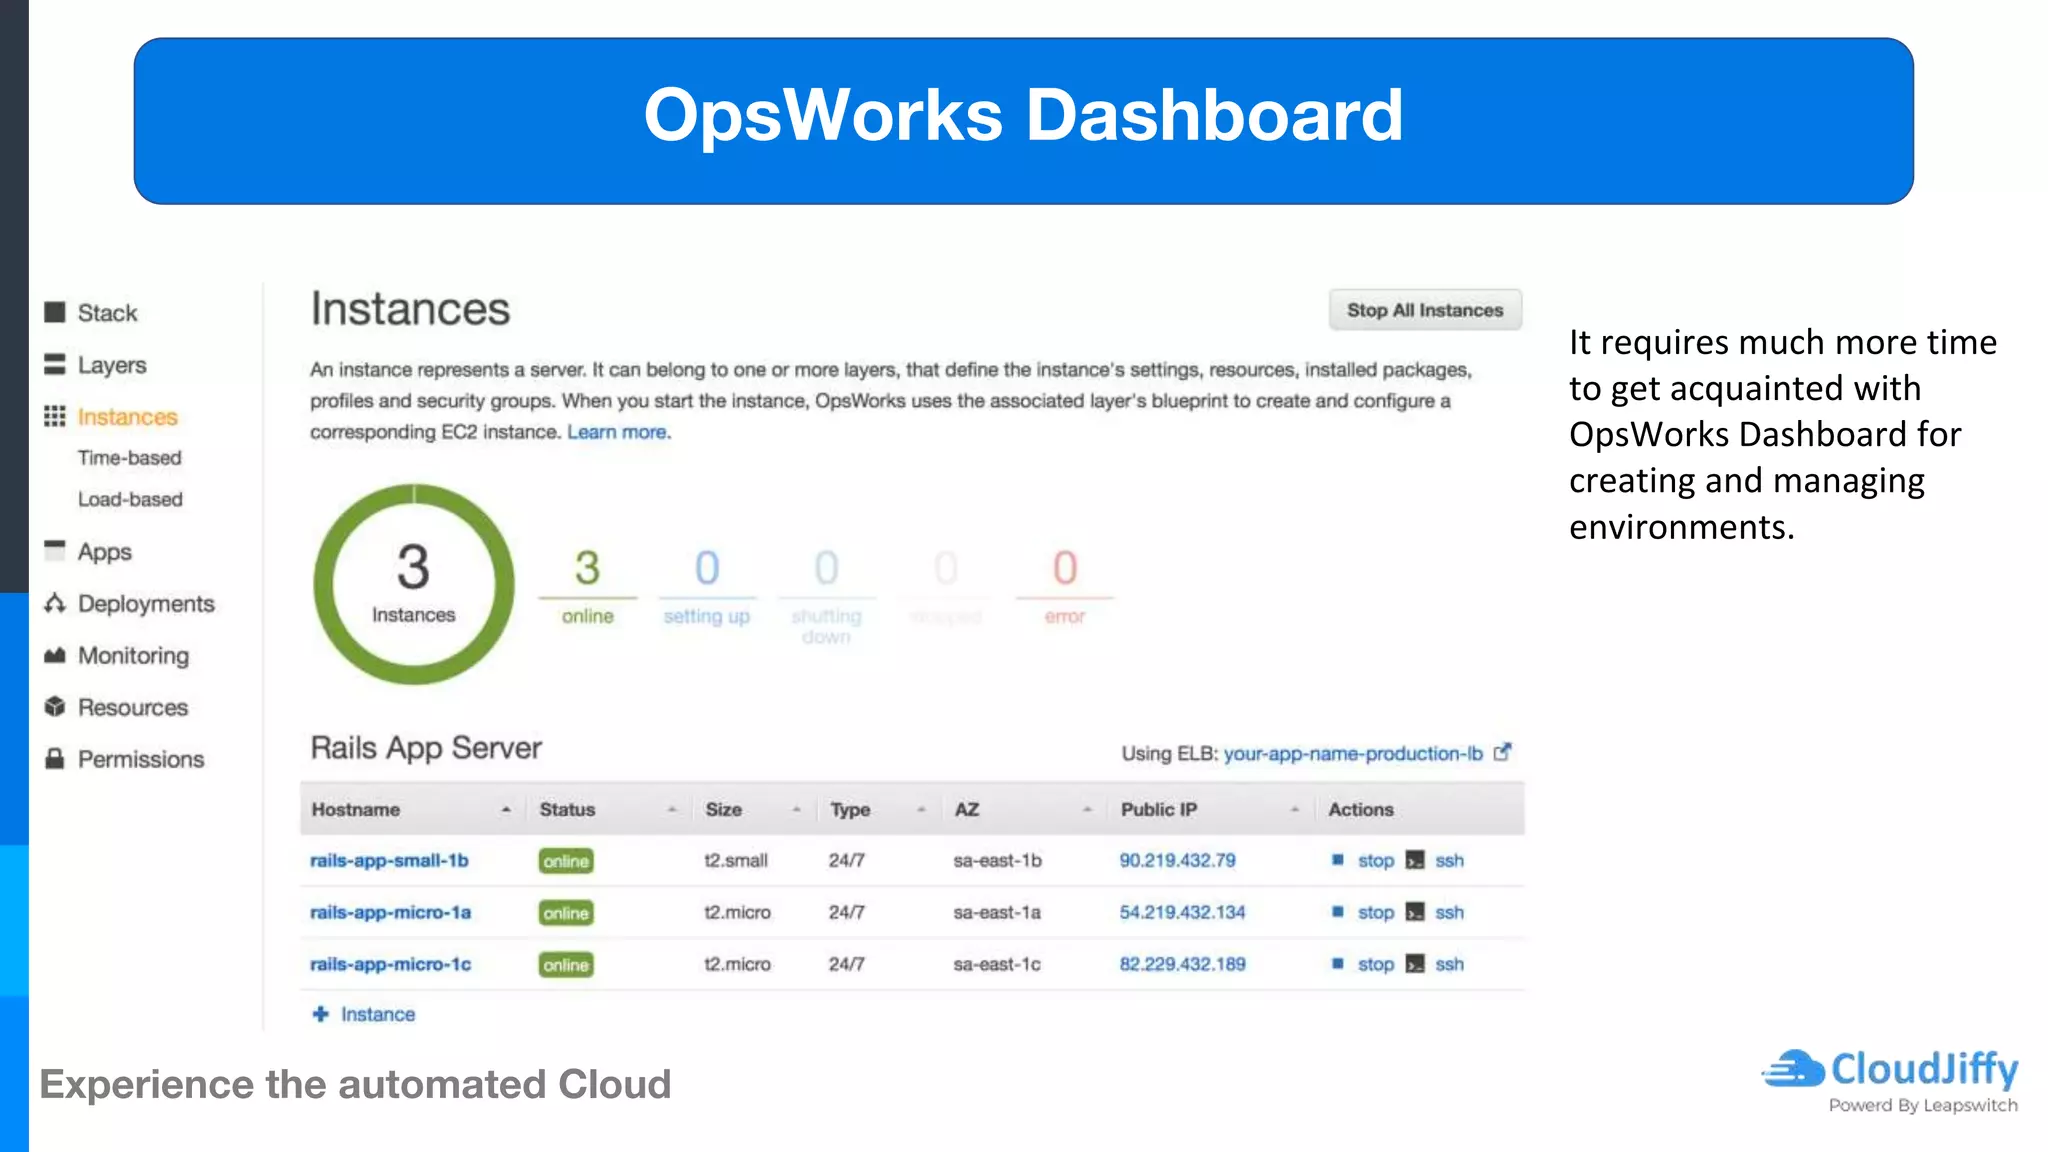Open rails-app-micro-1c hostname

tap(390, 965)
